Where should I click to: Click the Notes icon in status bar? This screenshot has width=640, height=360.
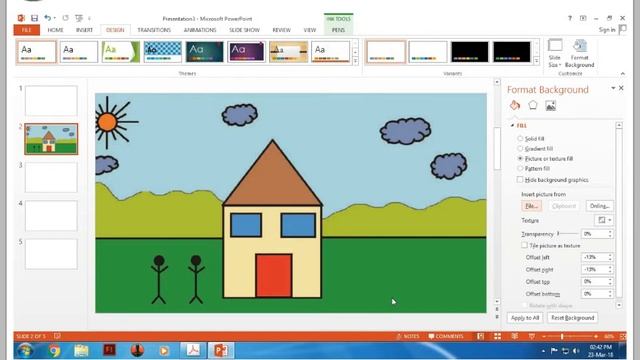click(x=408, y=336)
